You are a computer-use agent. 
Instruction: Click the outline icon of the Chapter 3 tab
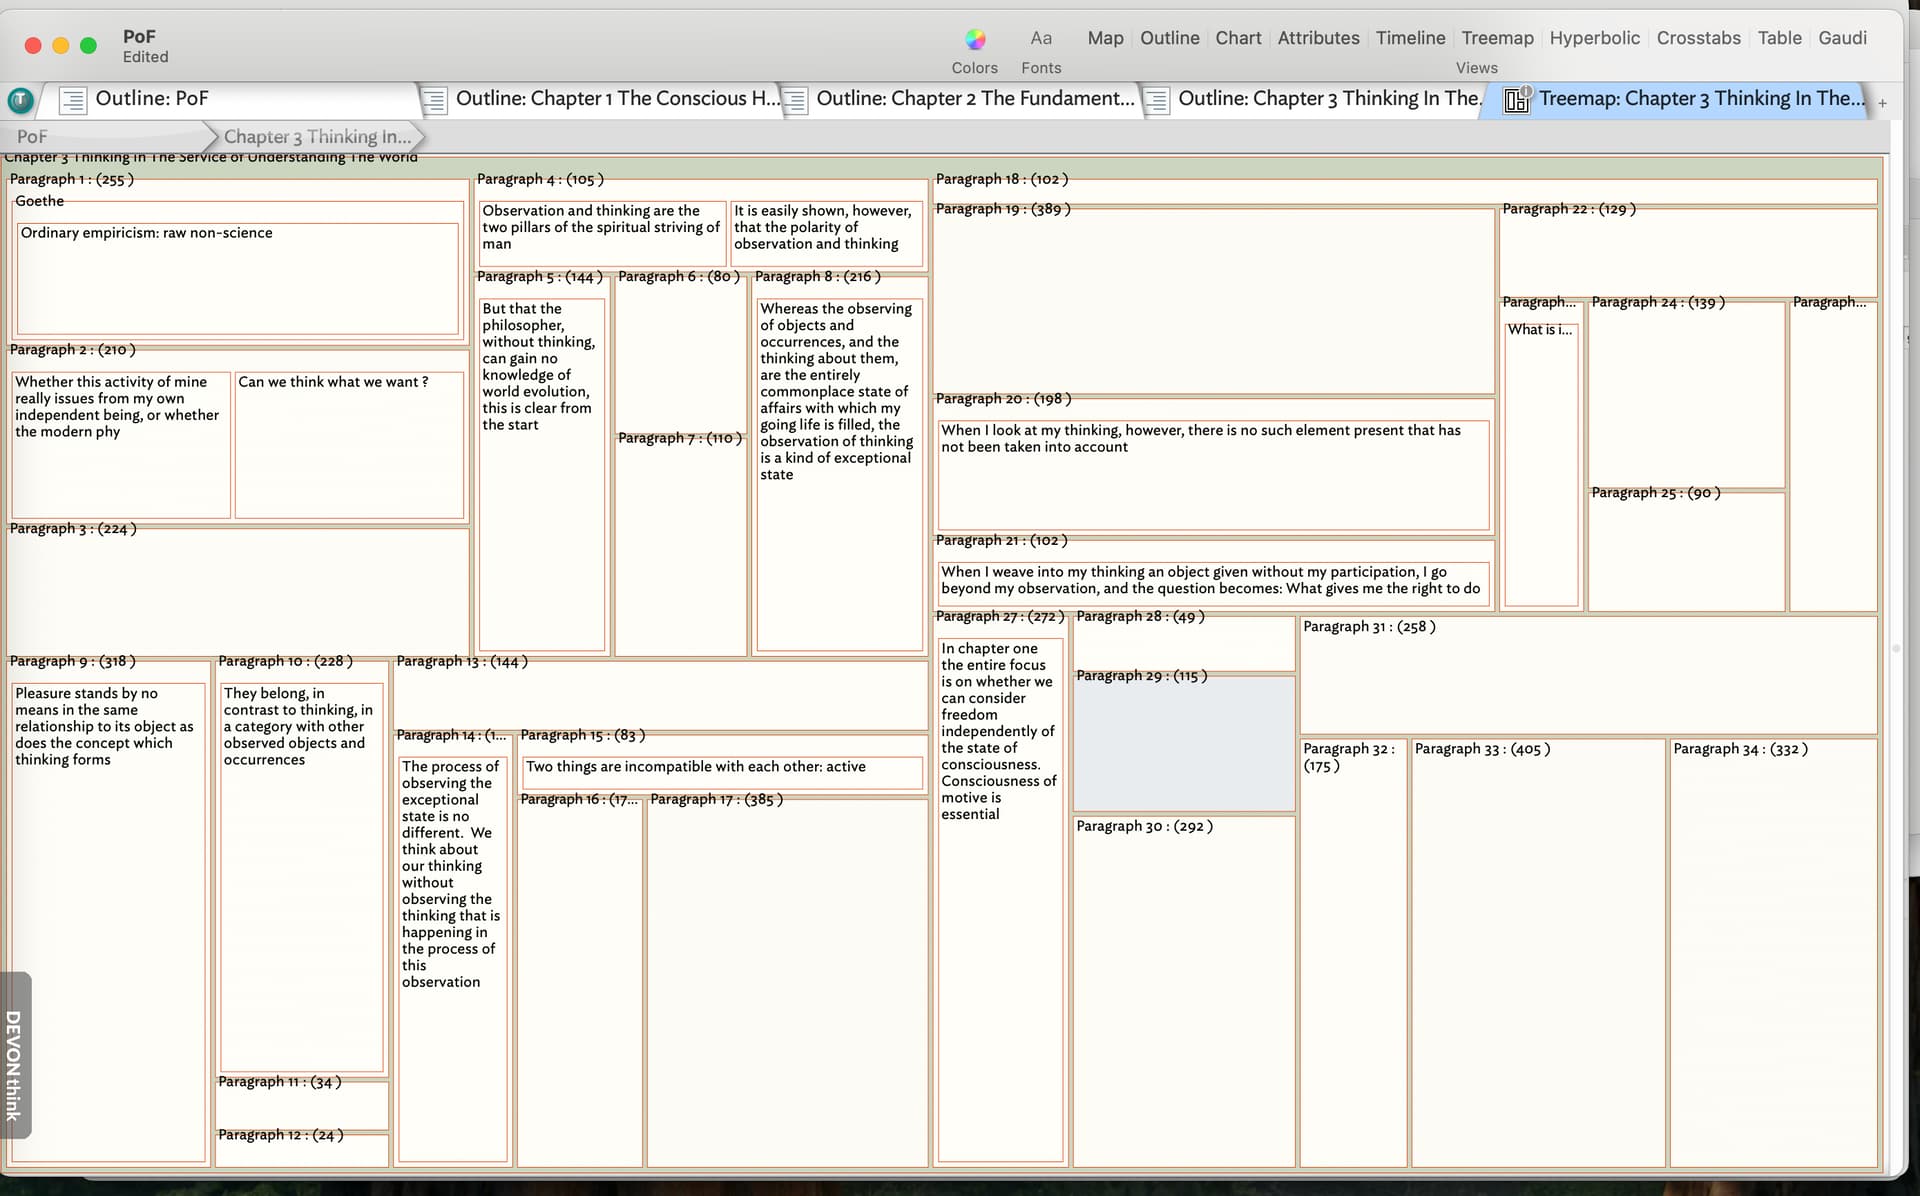tap(1156, 100)
